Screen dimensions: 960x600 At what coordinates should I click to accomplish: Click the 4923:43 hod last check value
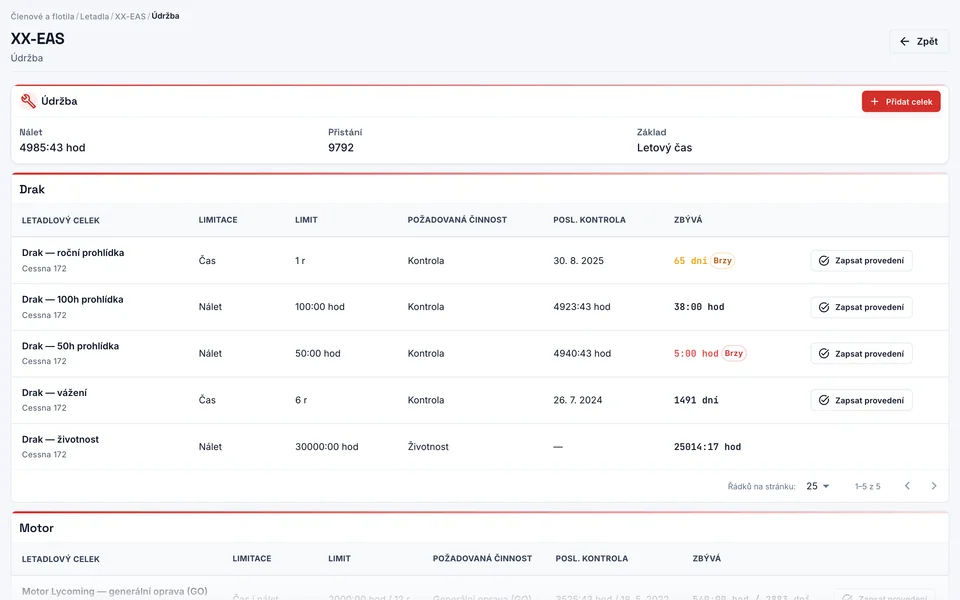tap(582, 307)
